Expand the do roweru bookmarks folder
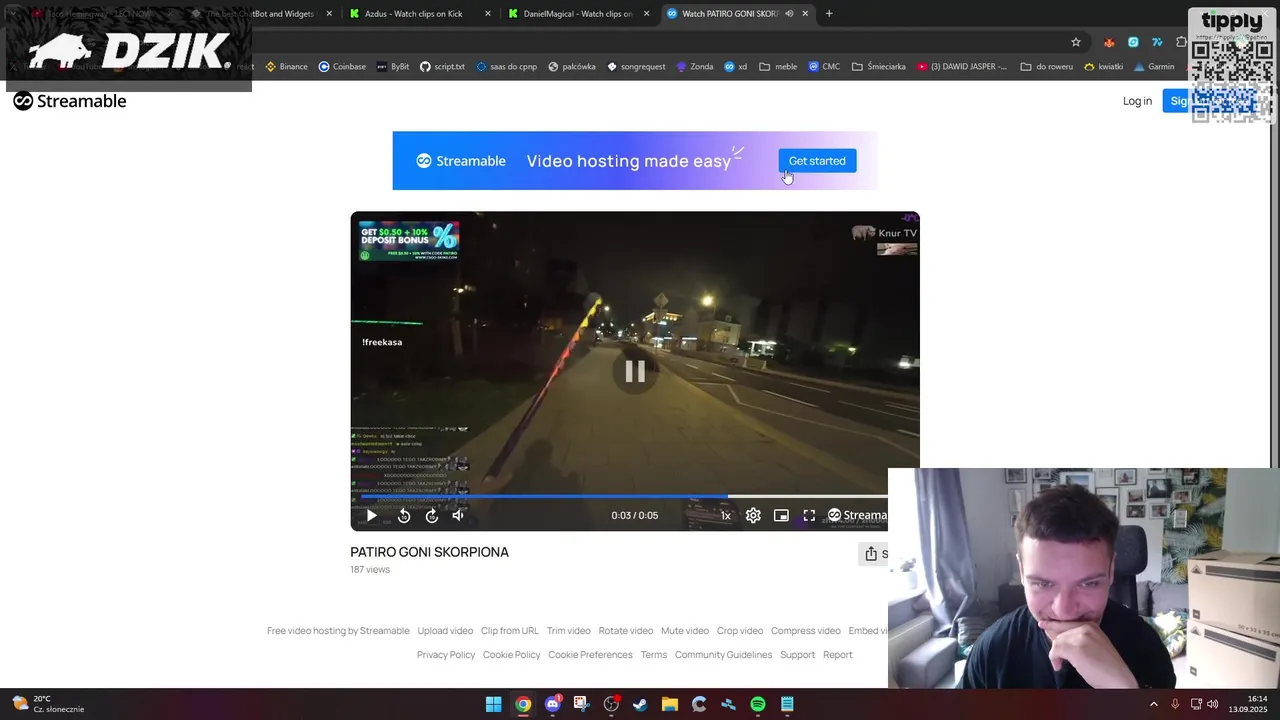The height and width of the screenshot is (720, 1280). (x=1047, y=67)
